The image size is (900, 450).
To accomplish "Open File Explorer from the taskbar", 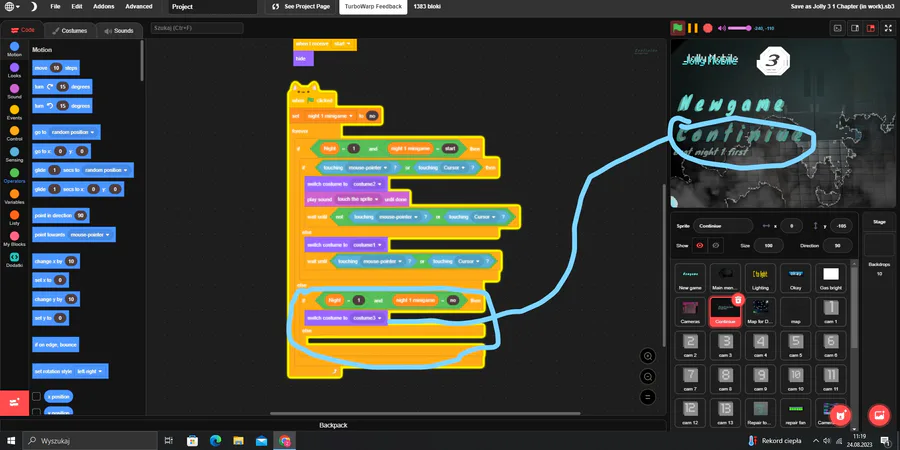I will (238, 441).
